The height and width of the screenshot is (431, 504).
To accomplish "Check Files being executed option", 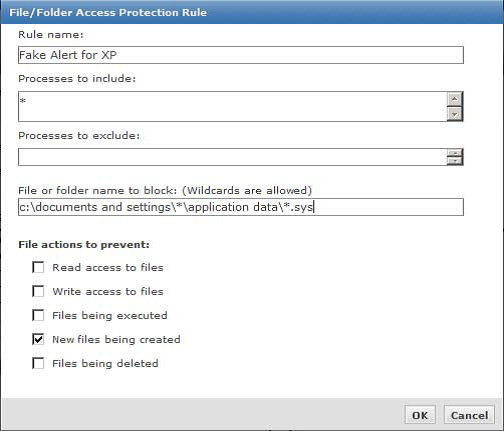I will pos(38,315).
